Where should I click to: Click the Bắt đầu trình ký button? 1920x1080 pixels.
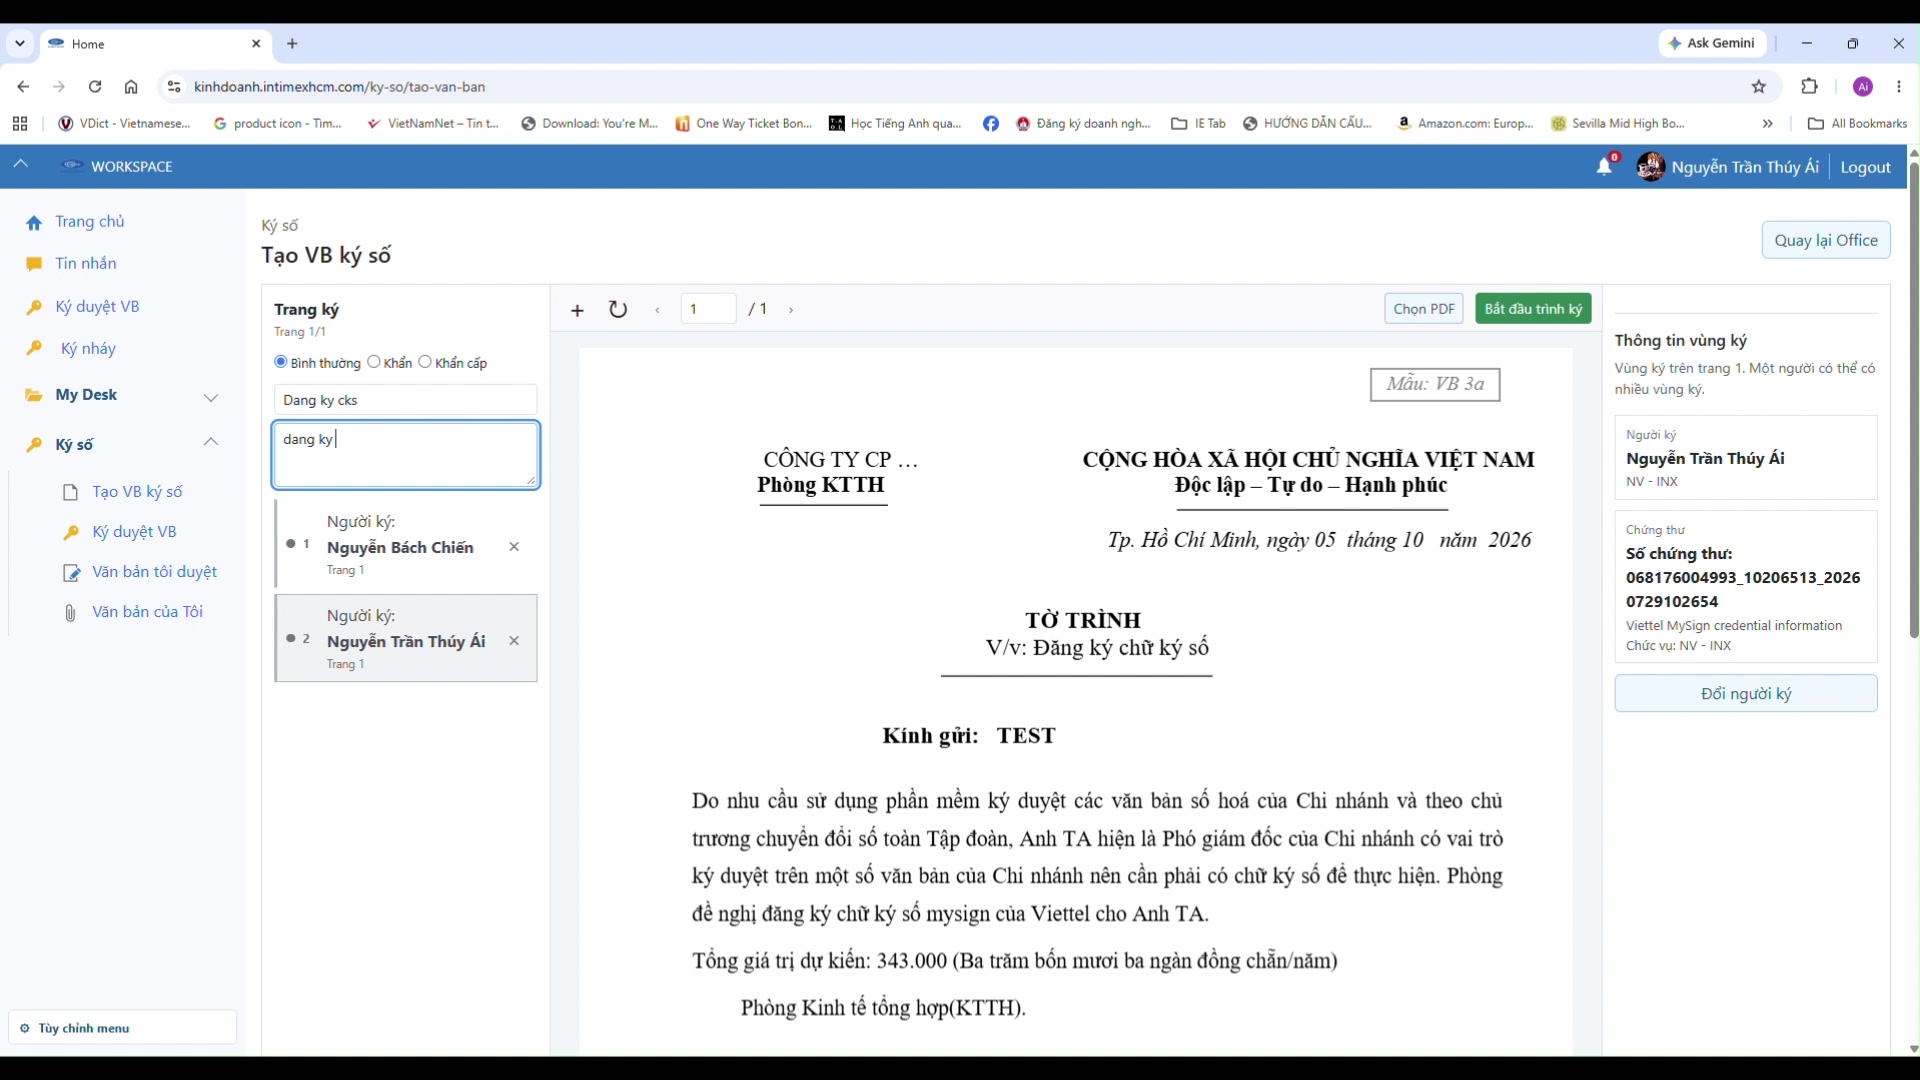tap(1533, 309)
